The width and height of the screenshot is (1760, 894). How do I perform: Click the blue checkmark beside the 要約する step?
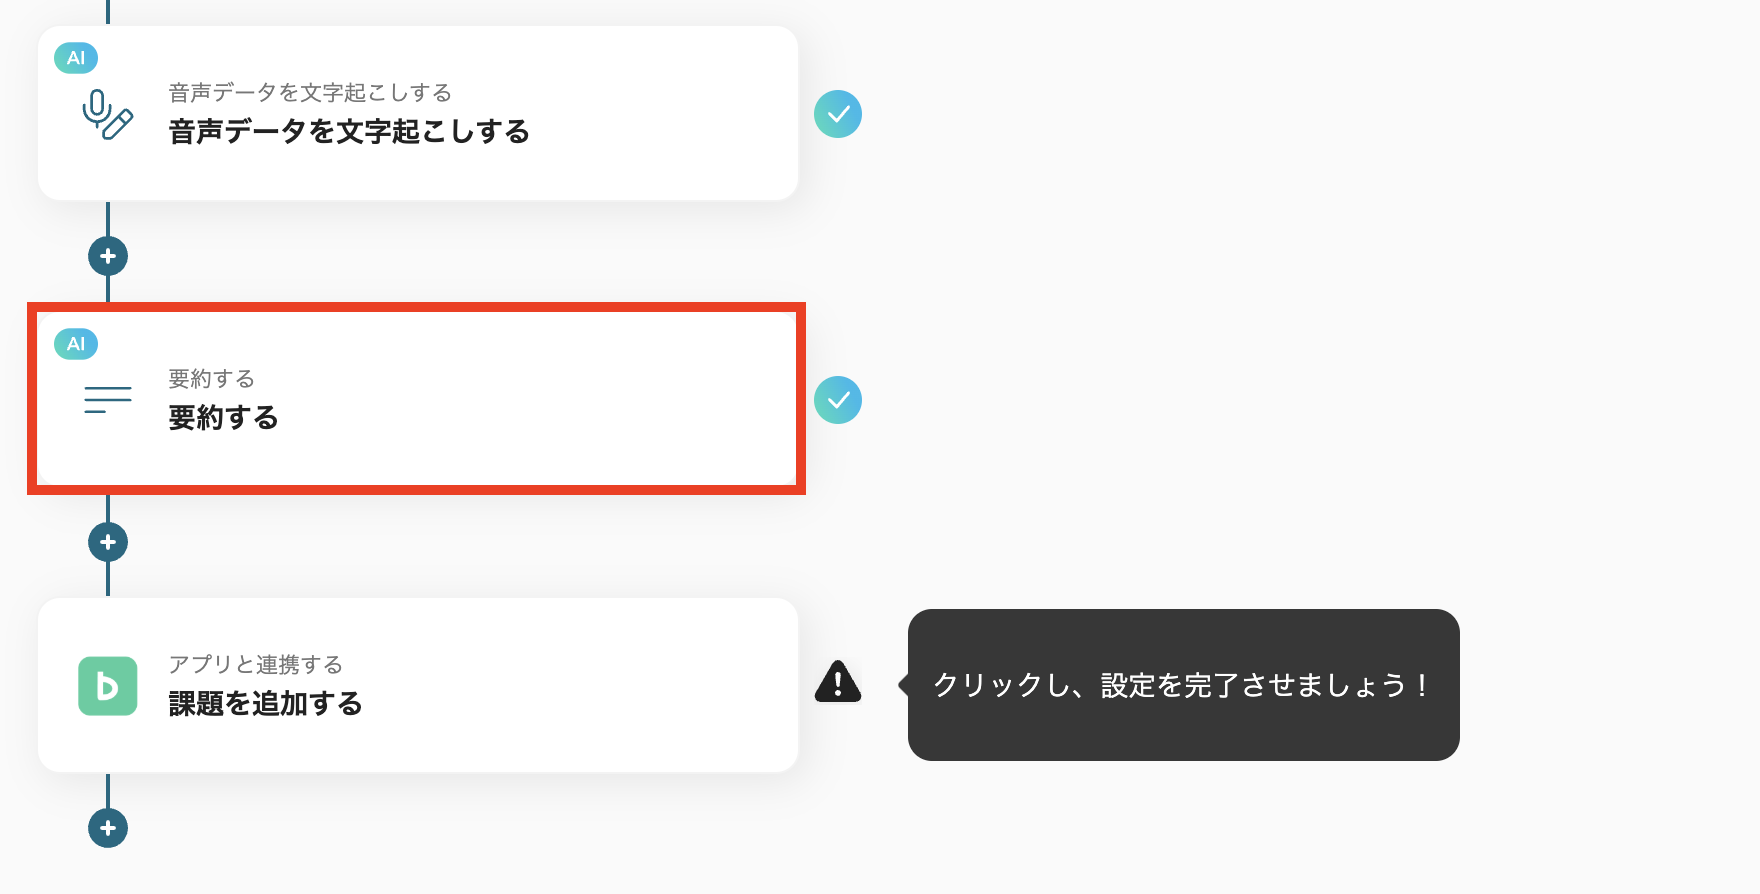838,399
